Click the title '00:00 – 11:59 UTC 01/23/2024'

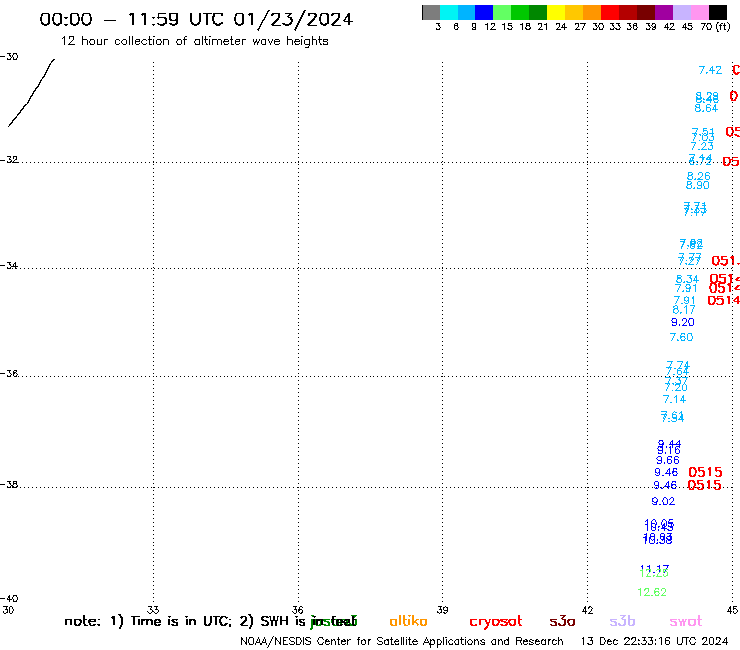196,19
